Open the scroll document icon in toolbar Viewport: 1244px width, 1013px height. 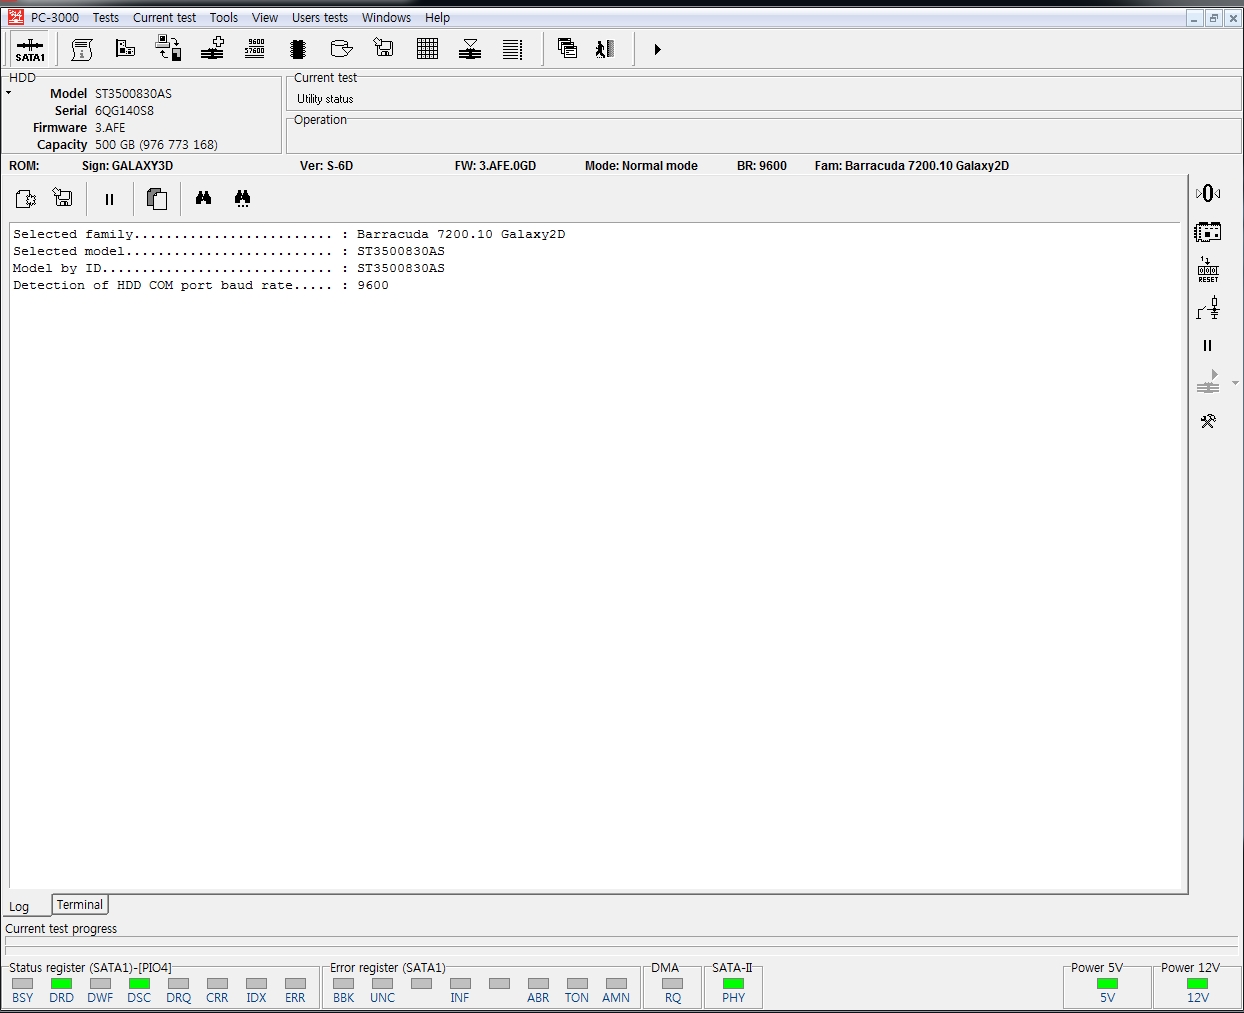(82, 49)
